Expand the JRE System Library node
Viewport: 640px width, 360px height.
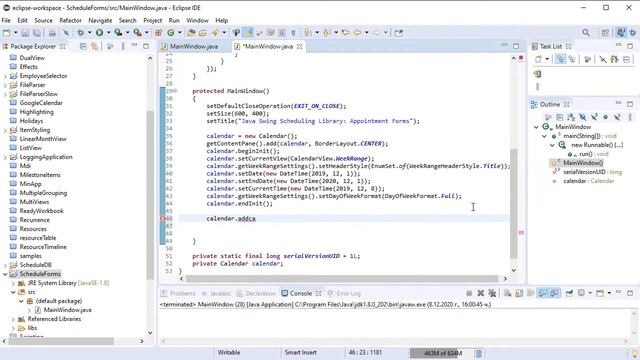[x=13, y=283]
